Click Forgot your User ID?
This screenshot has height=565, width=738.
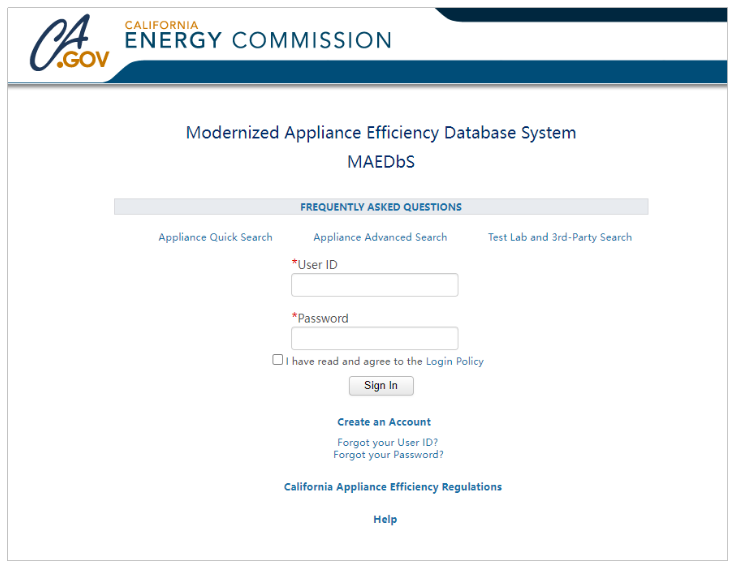pos(388,443)
